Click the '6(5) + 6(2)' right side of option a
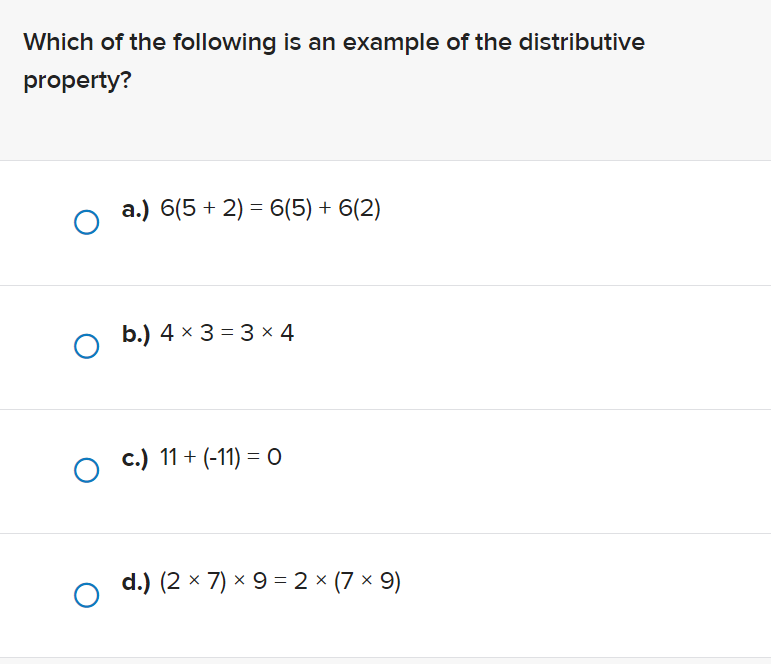Image resolution: width=771 pixels, height=664 pixels. pos(325,209)
